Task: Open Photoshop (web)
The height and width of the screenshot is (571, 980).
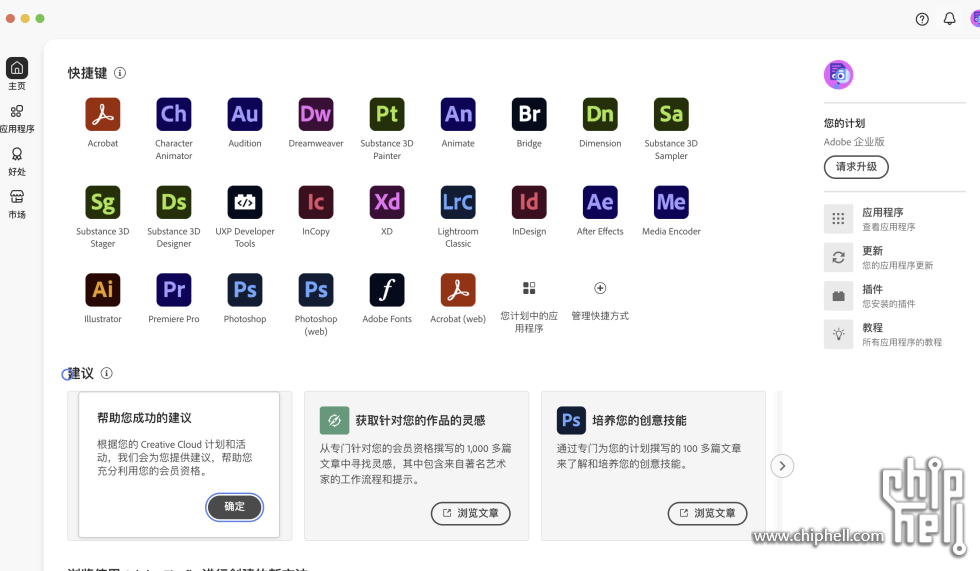Action: tap(316, 290)
